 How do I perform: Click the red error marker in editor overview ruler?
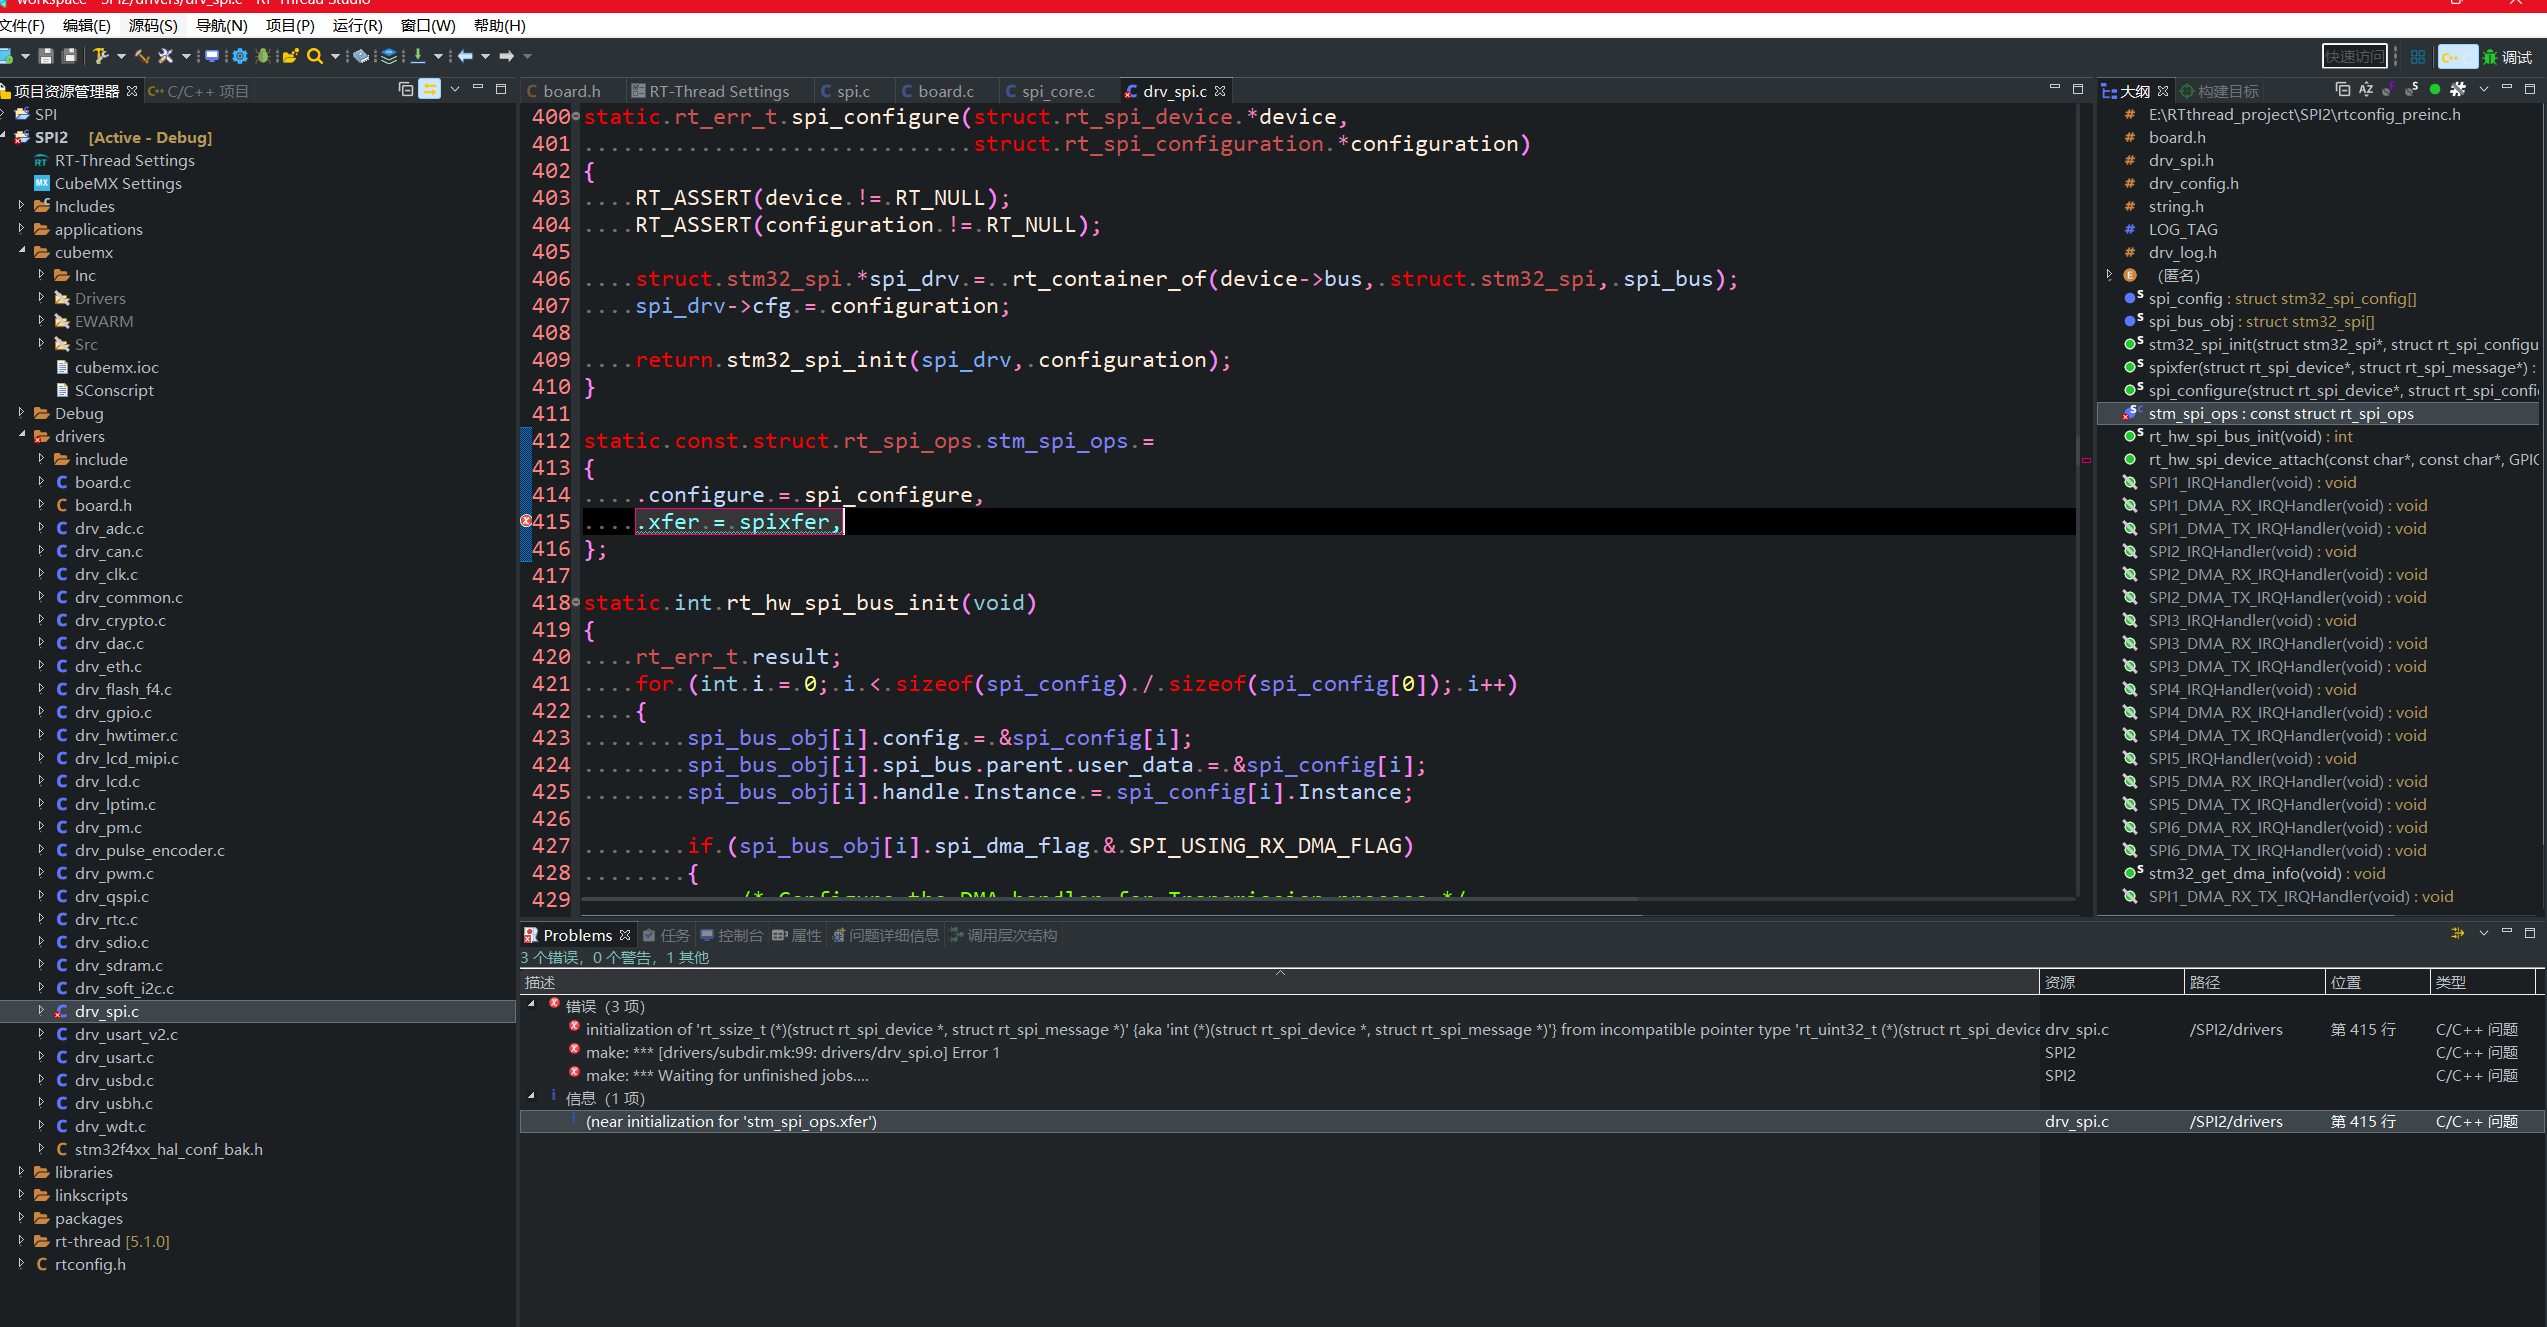2087,460
